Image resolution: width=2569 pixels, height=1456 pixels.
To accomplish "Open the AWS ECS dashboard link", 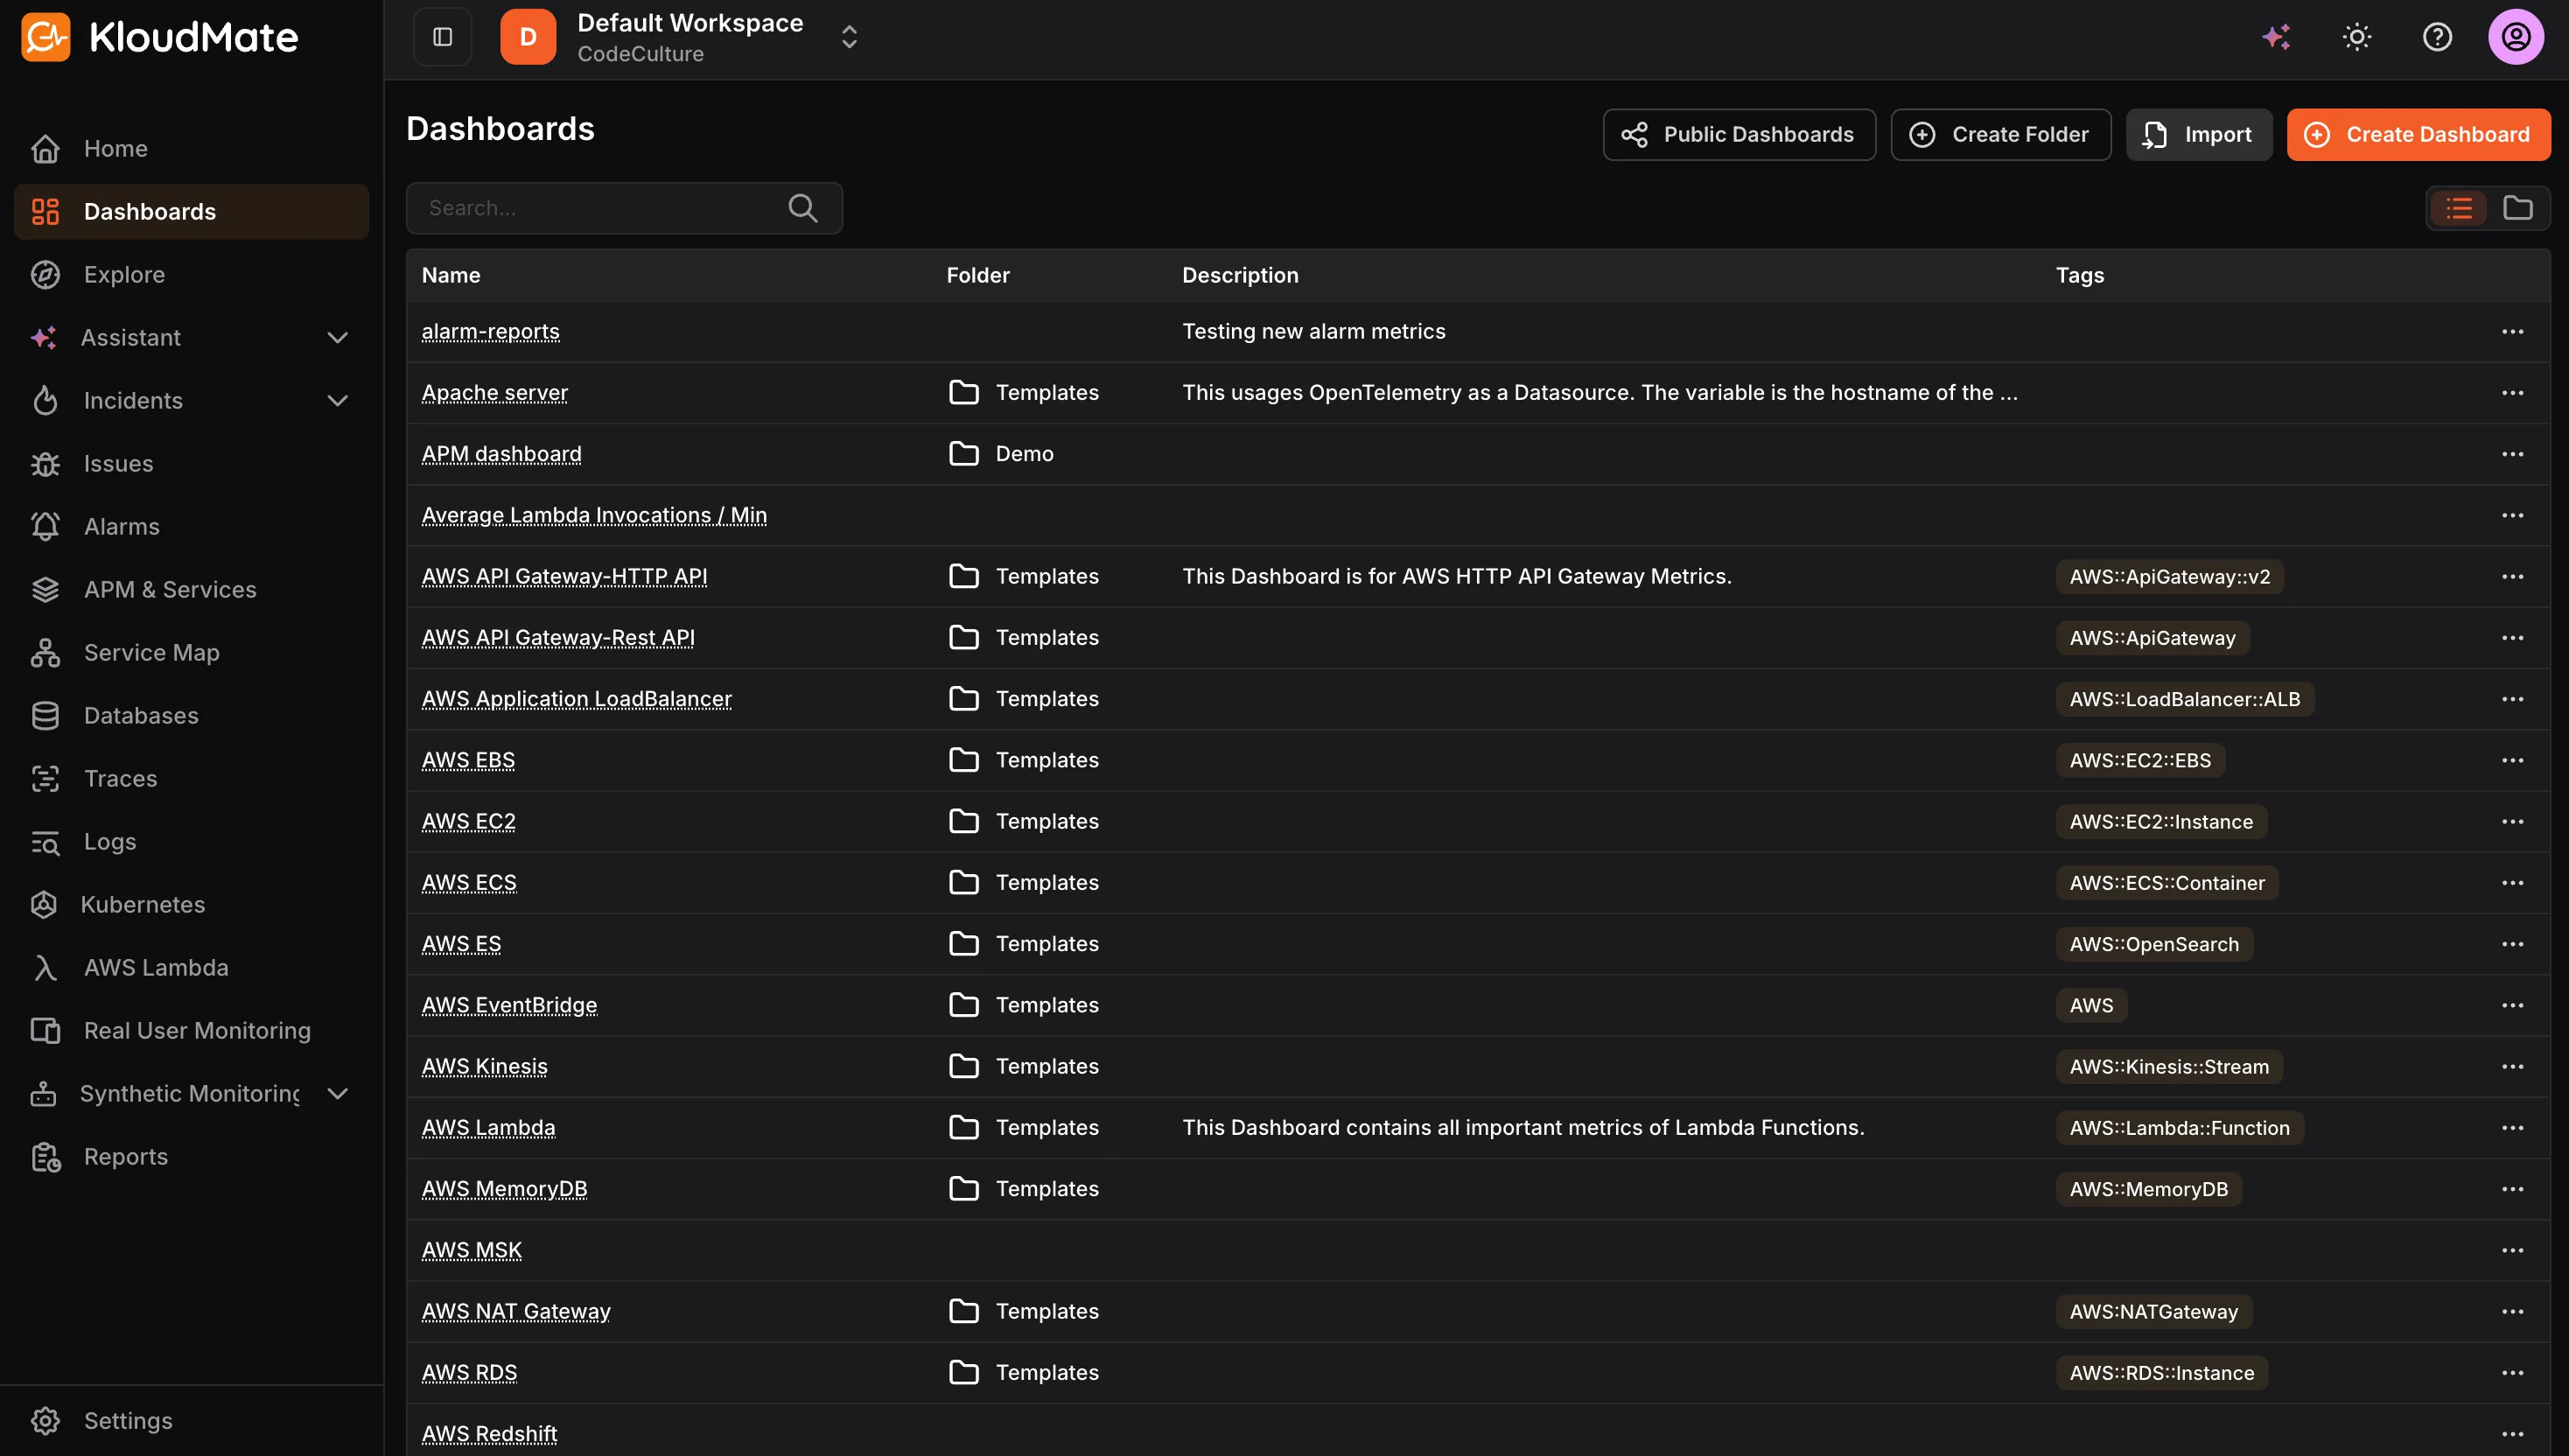I will click(x=469, y=883).
